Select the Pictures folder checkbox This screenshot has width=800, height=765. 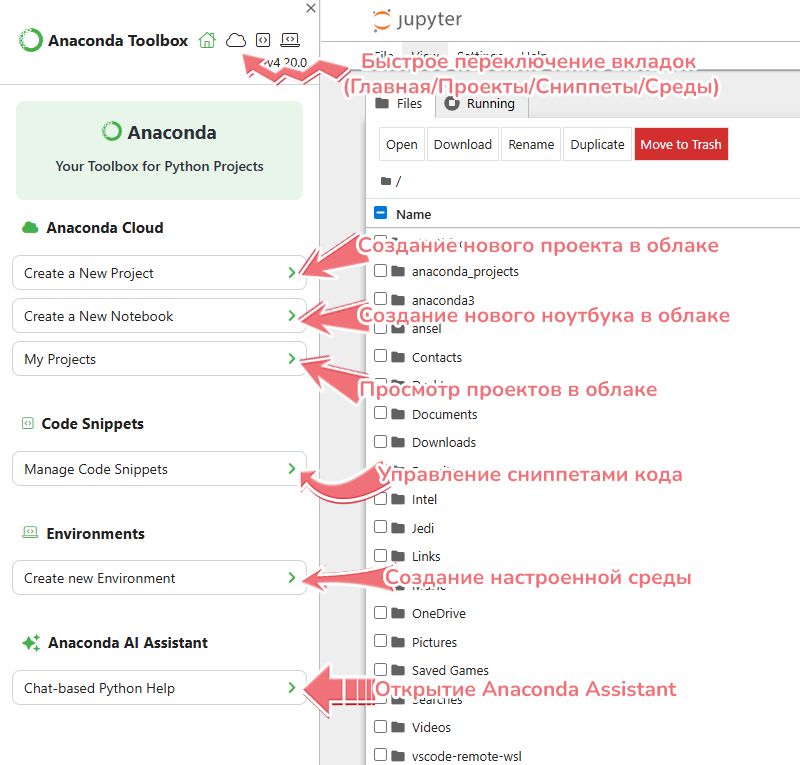point(380,642)
